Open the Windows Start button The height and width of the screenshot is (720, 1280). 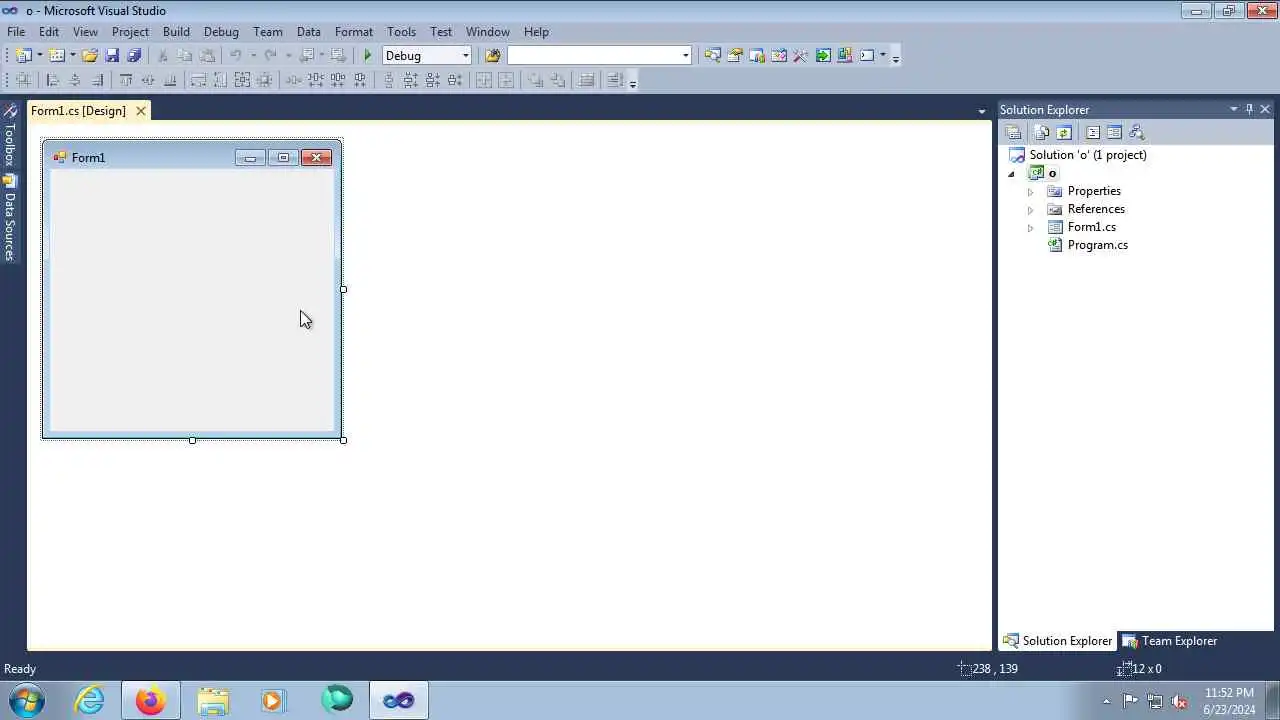pyautogui.click(x=27, y=701)
